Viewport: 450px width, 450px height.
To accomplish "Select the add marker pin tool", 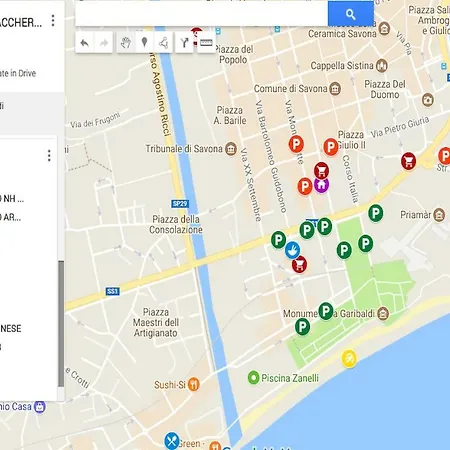I will pos(144,43).
